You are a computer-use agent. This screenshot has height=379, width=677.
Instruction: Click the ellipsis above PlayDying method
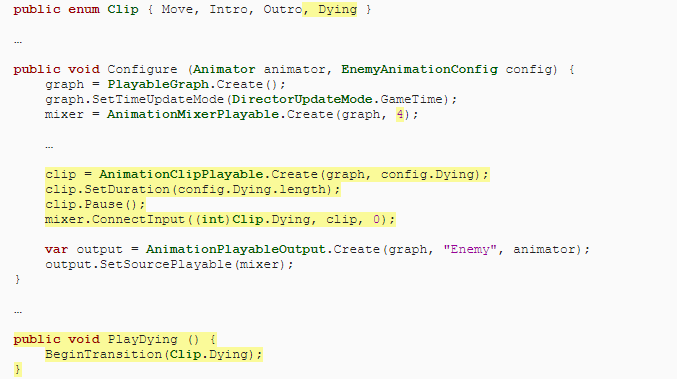[18, 312]
